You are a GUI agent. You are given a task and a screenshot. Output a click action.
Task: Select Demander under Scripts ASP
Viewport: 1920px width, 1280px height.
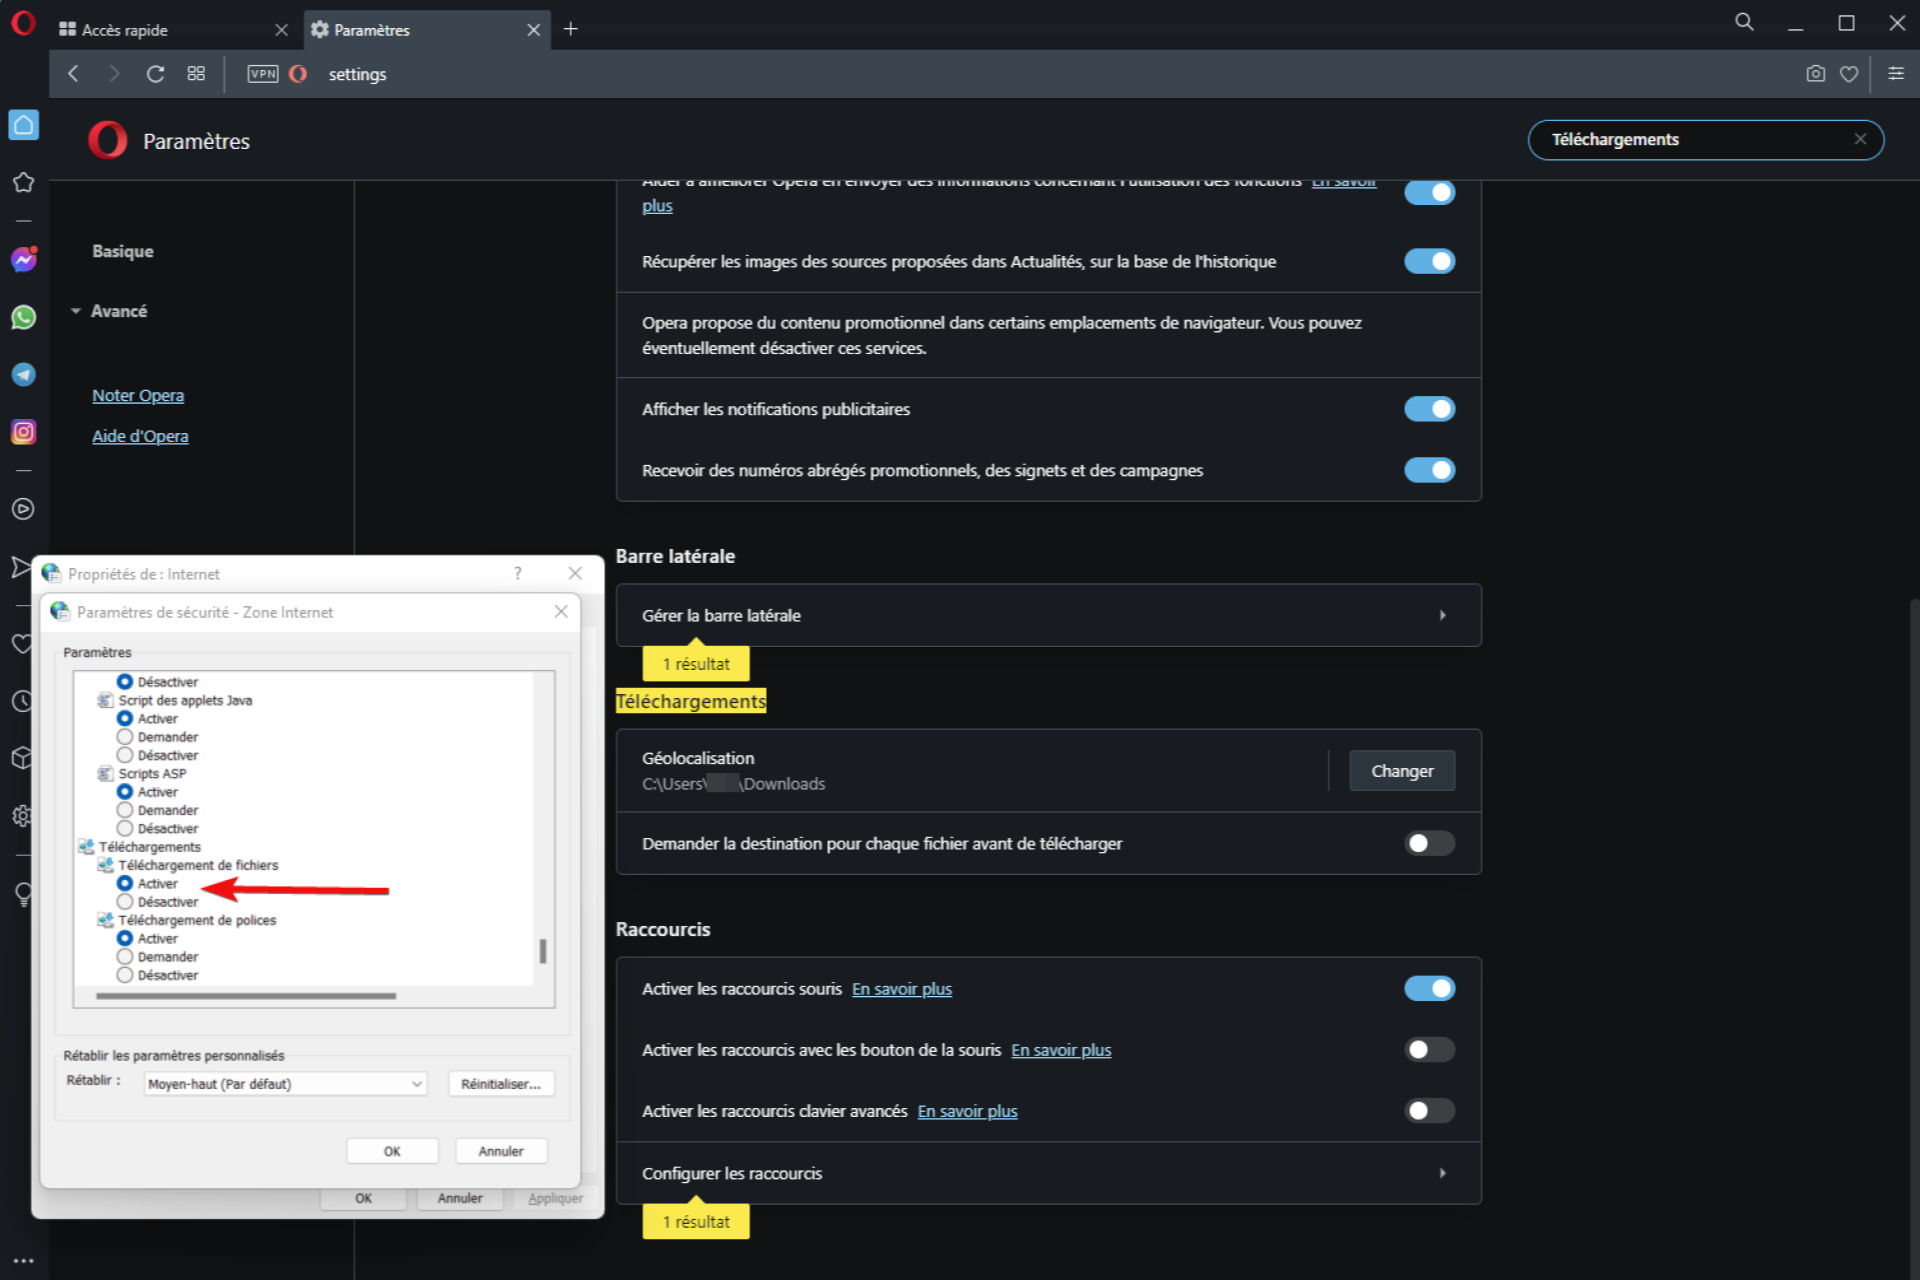point(125,810)
